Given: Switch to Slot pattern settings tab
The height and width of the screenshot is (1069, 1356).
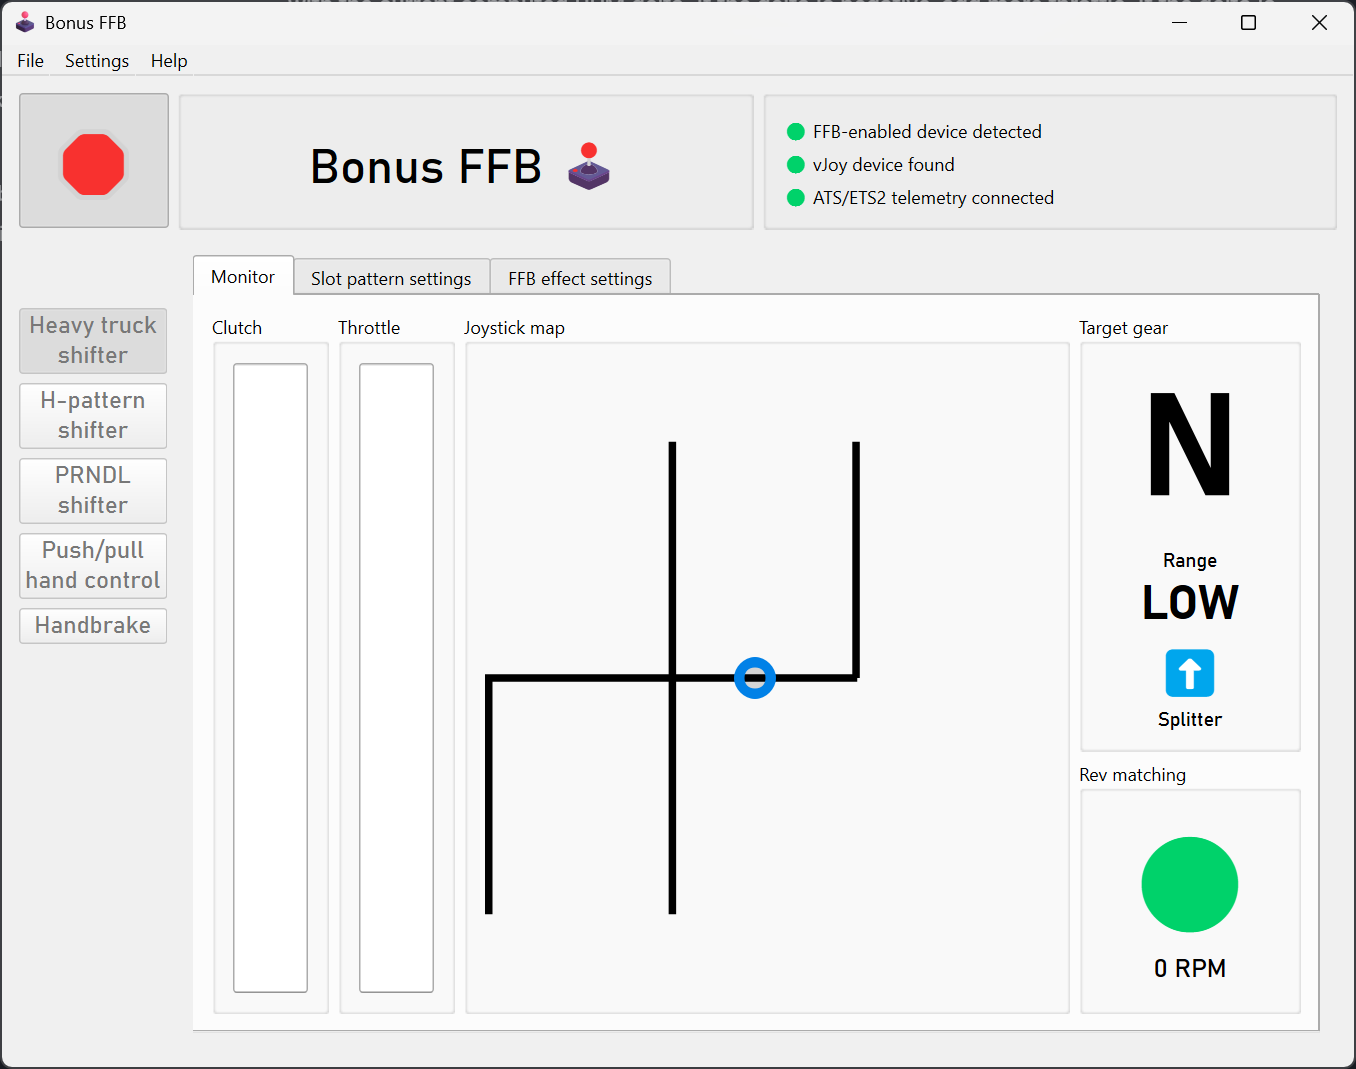Looking at the screenshot, I should click(391, 278).
